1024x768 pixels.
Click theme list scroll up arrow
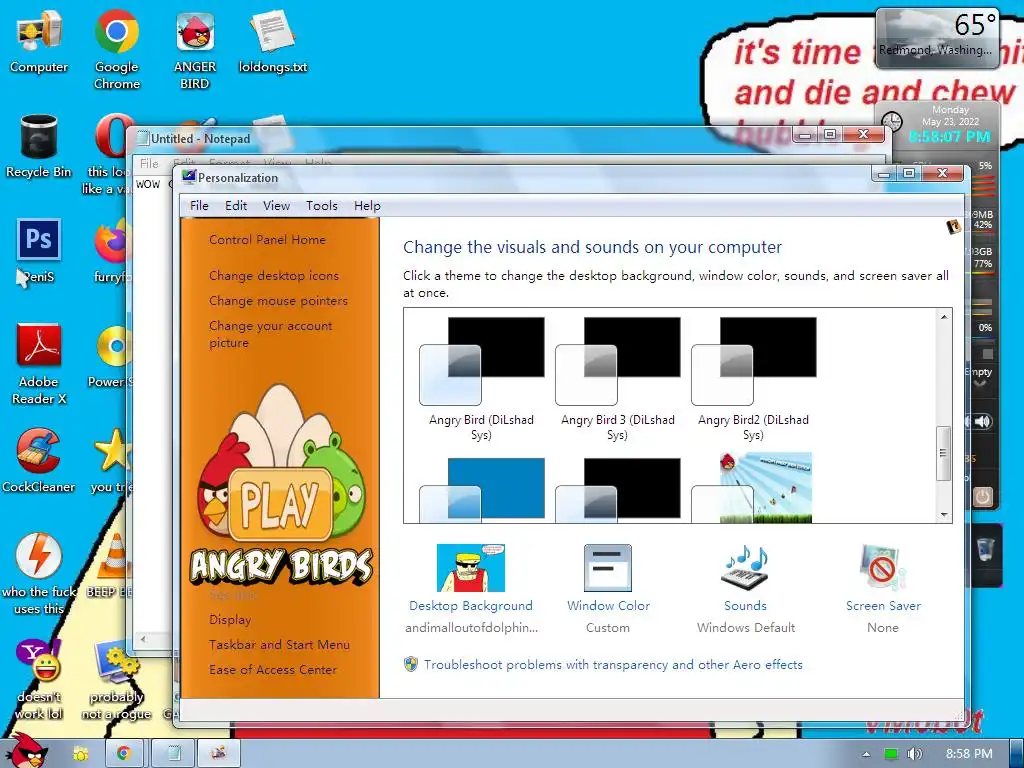(944, 317)
